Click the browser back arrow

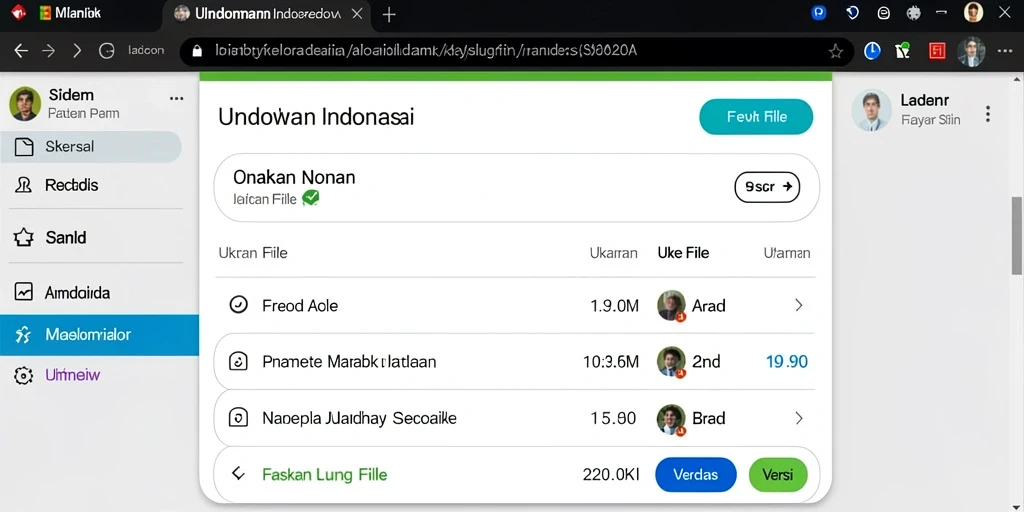click(x=21, y=51)
